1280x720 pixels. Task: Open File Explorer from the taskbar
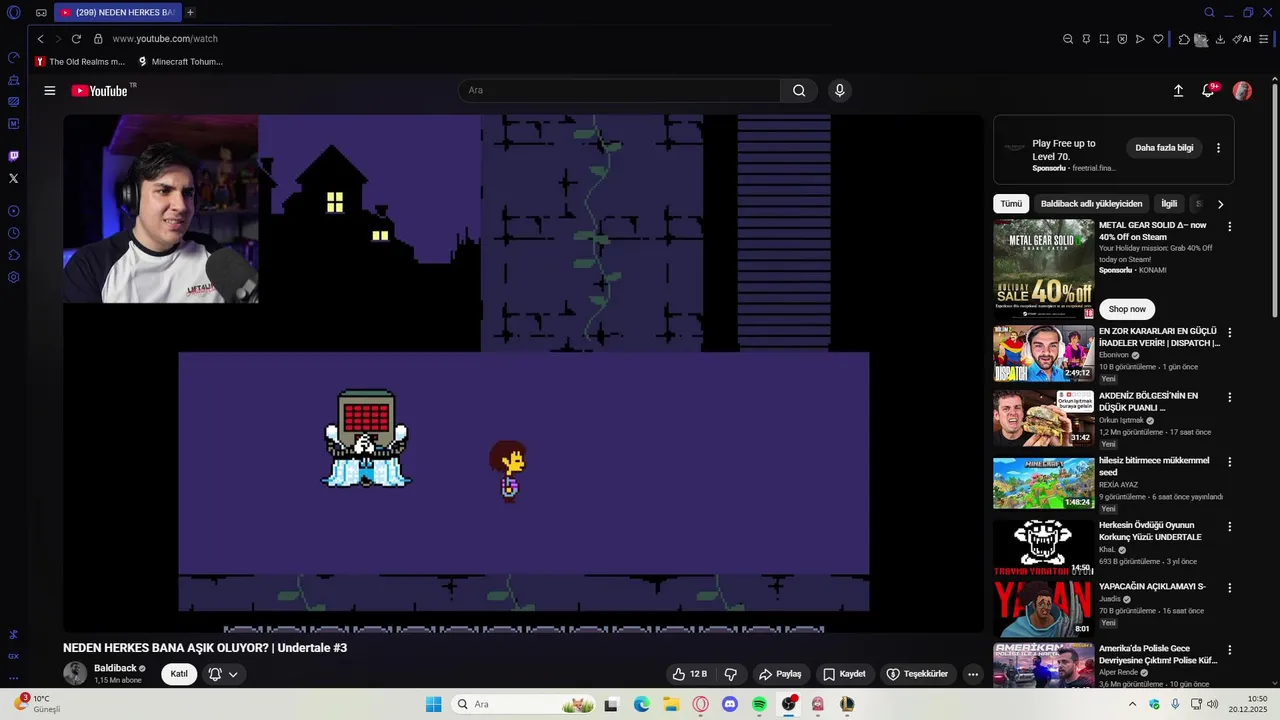pos(671,704)
